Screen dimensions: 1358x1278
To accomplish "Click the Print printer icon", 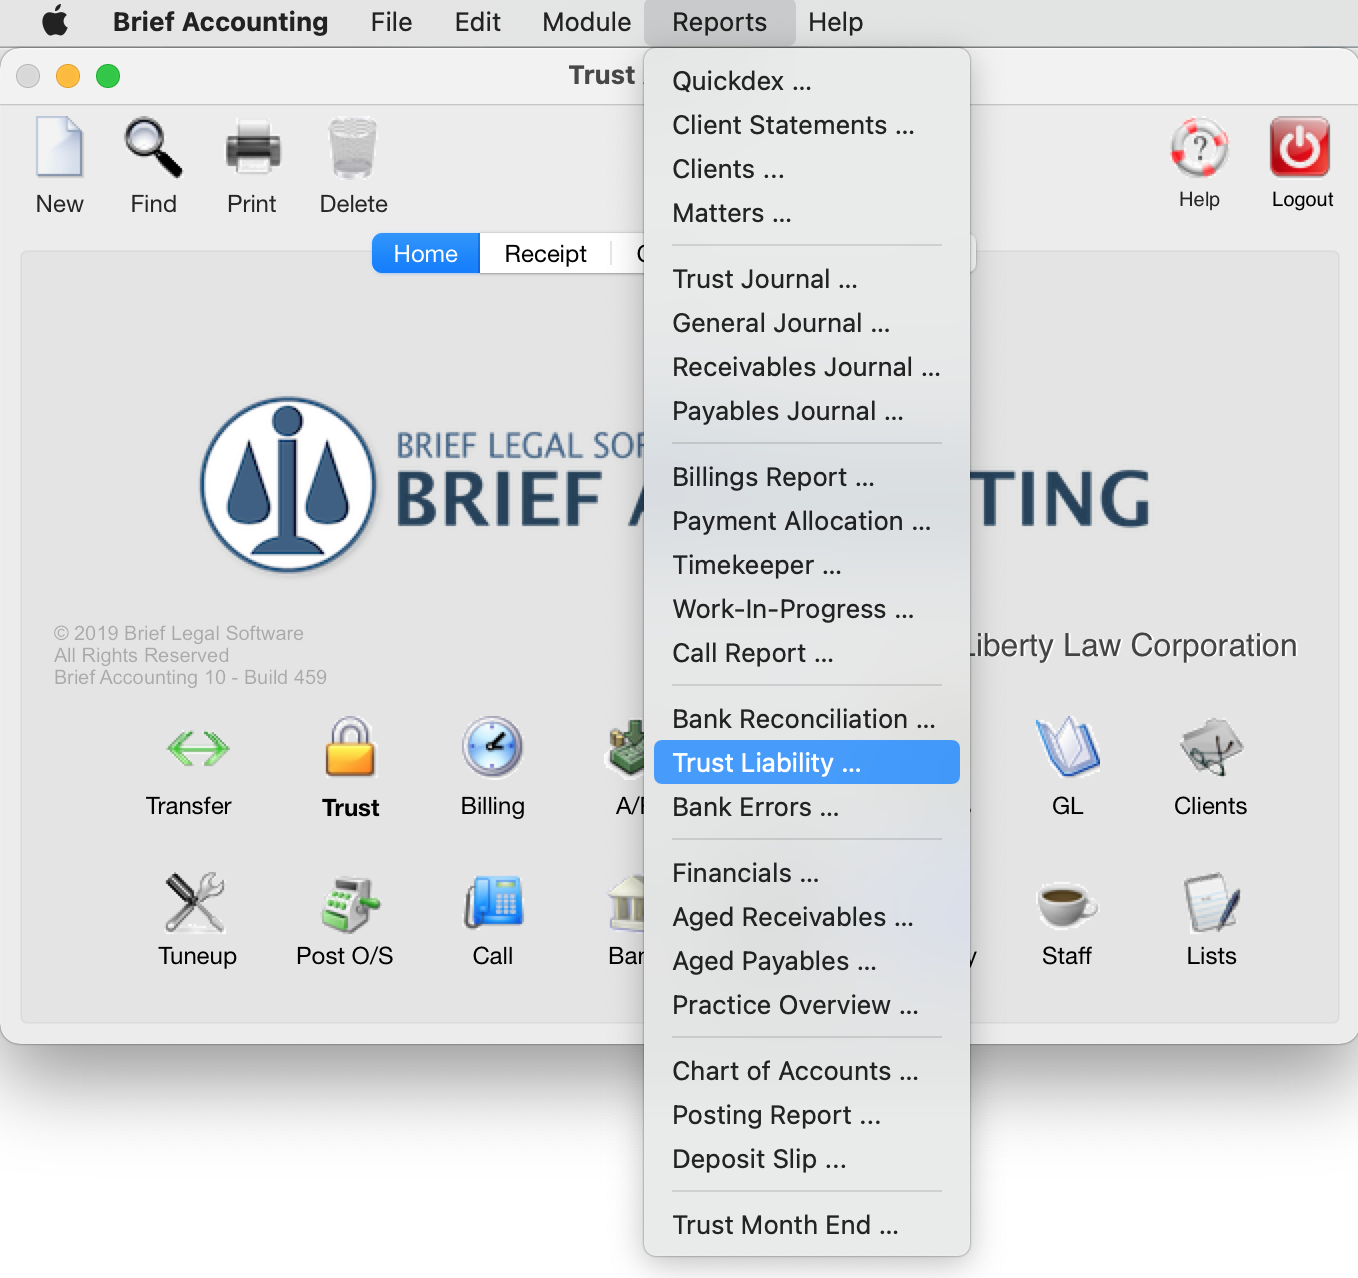I will coord(252,147).
